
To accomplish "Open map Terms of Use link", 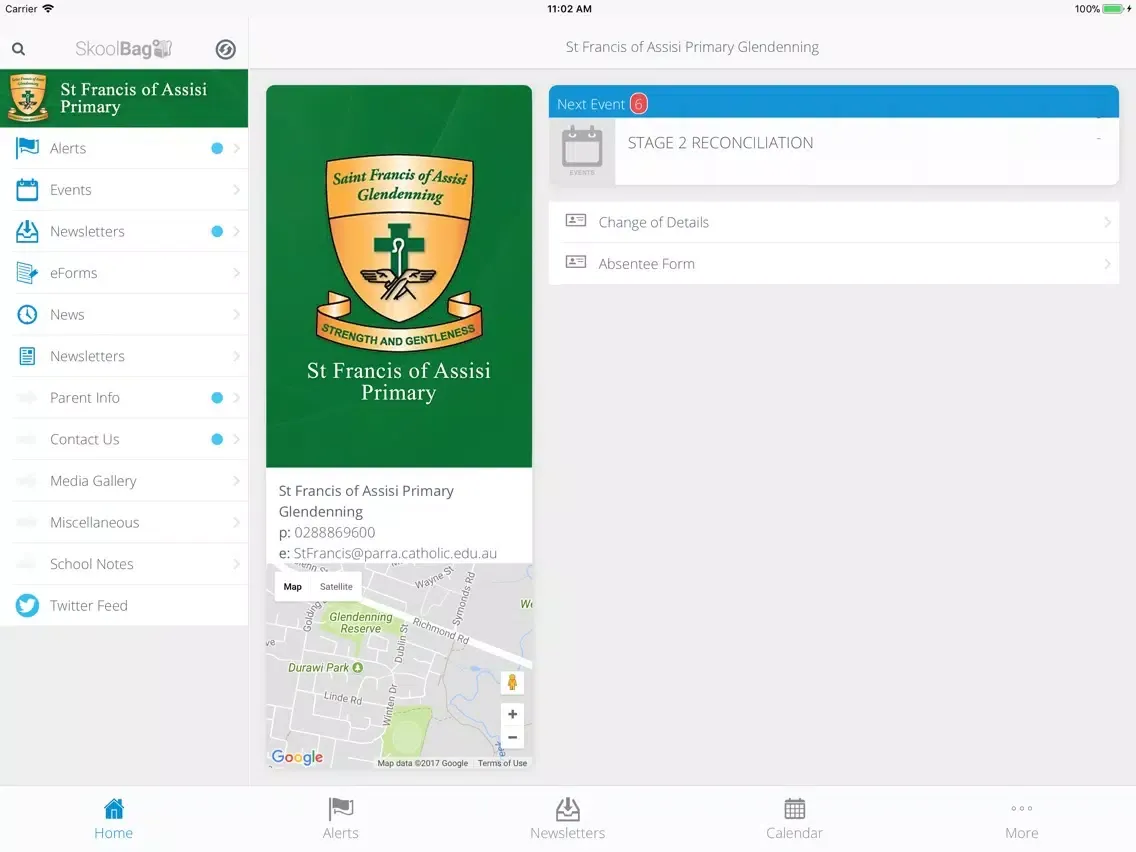I will tap(502, 763).
